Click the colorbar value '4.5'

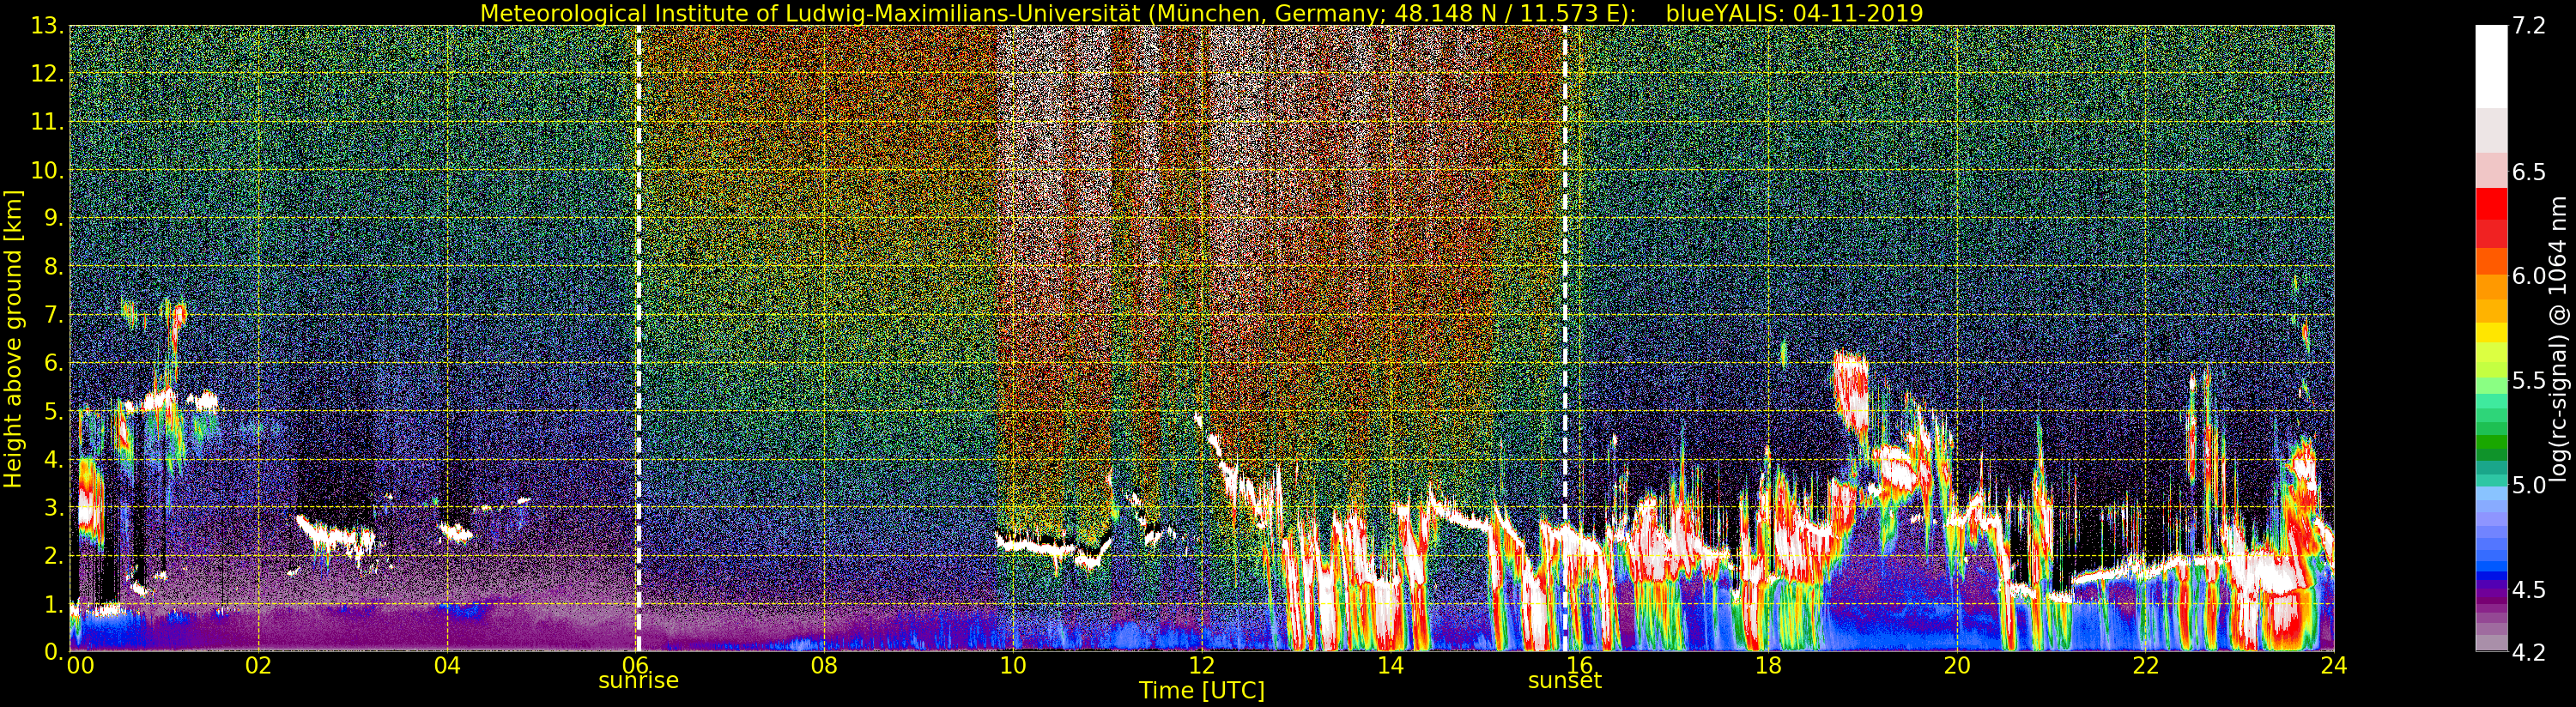2529,590
